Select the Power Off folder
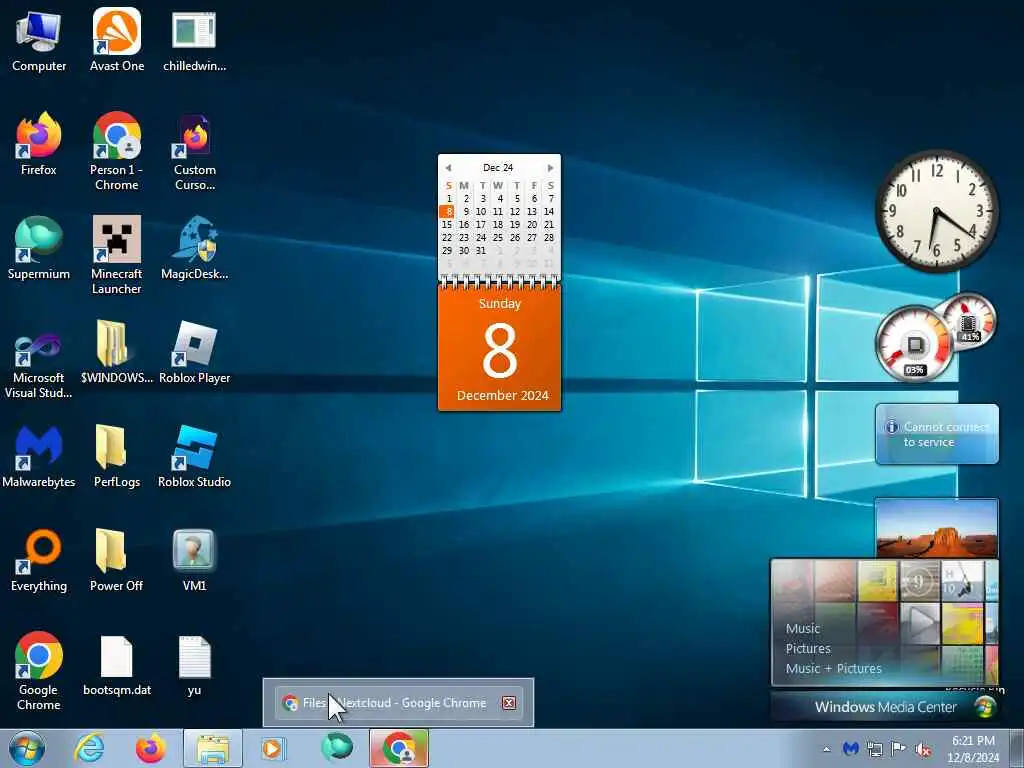This screenshot has width=1024, height=768. pyautogui.click(x=117, y=560)
